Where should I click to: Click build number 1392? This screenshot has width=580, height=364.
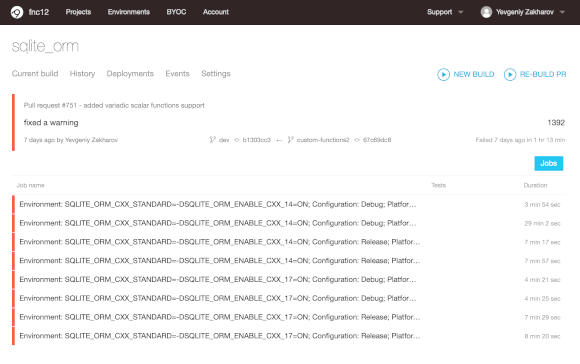556,122
